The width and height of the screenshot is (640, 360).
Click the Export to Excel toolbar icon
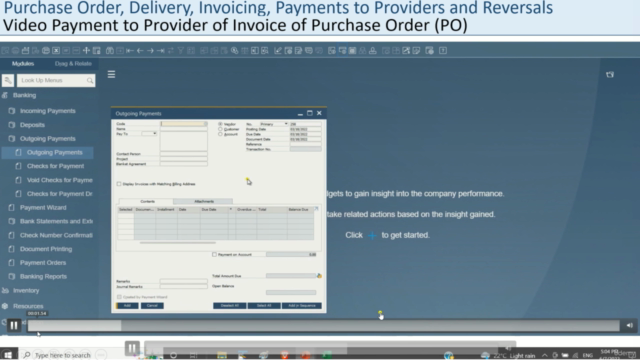(56, 51)
